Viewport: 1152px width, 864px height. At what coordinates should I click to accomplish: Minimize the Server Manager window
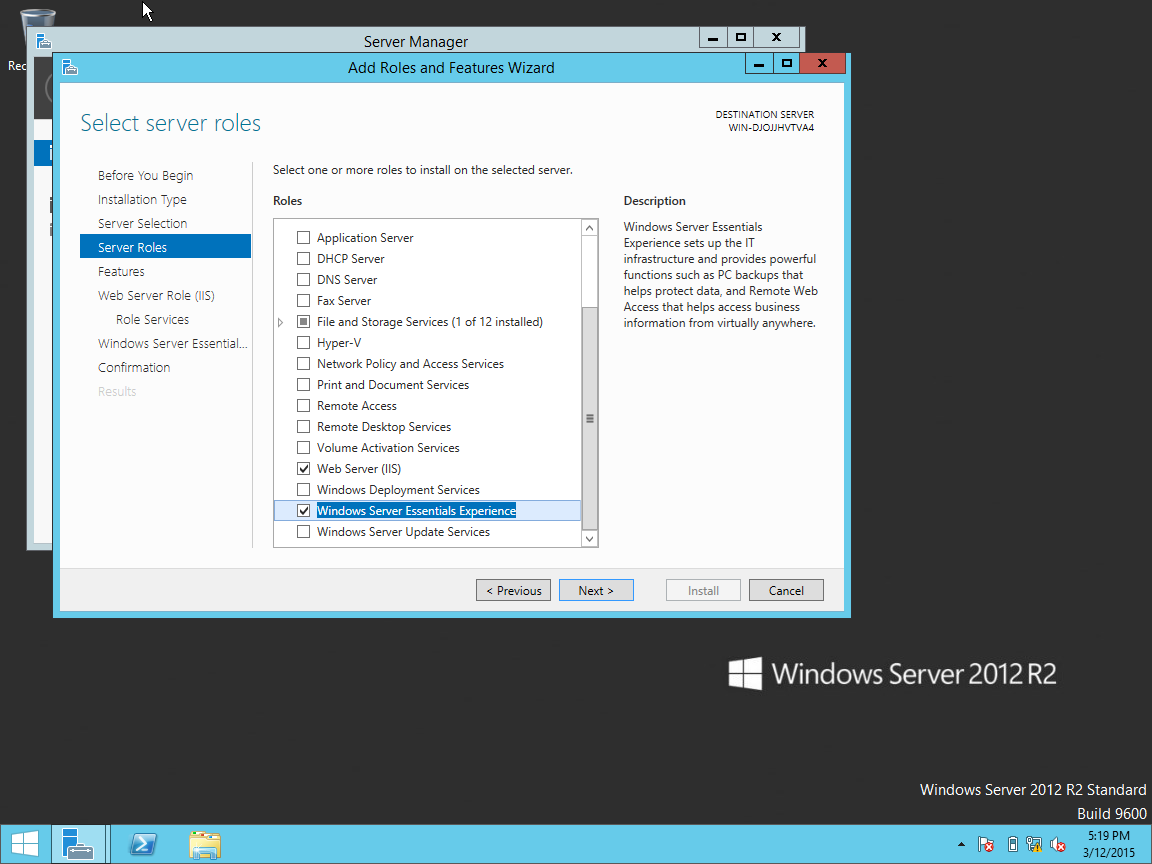tap(713, 37)
